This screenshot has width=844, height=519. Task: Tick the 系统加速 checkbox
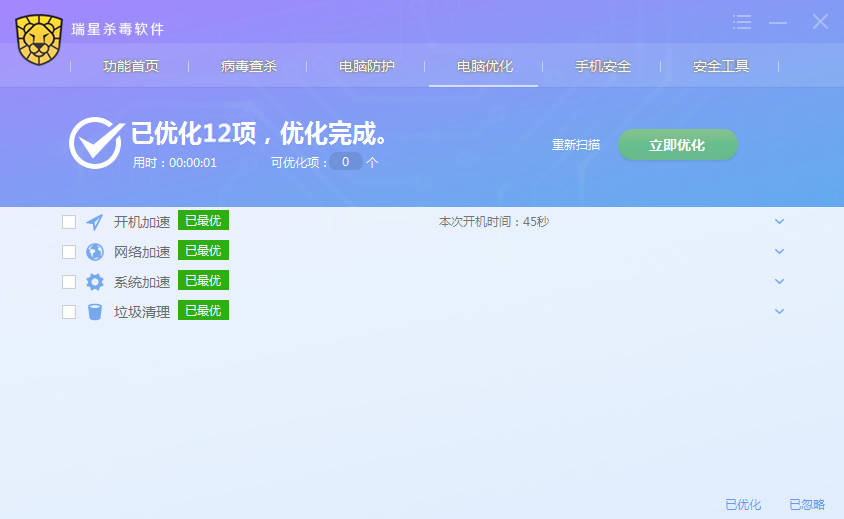pos(69,282)
